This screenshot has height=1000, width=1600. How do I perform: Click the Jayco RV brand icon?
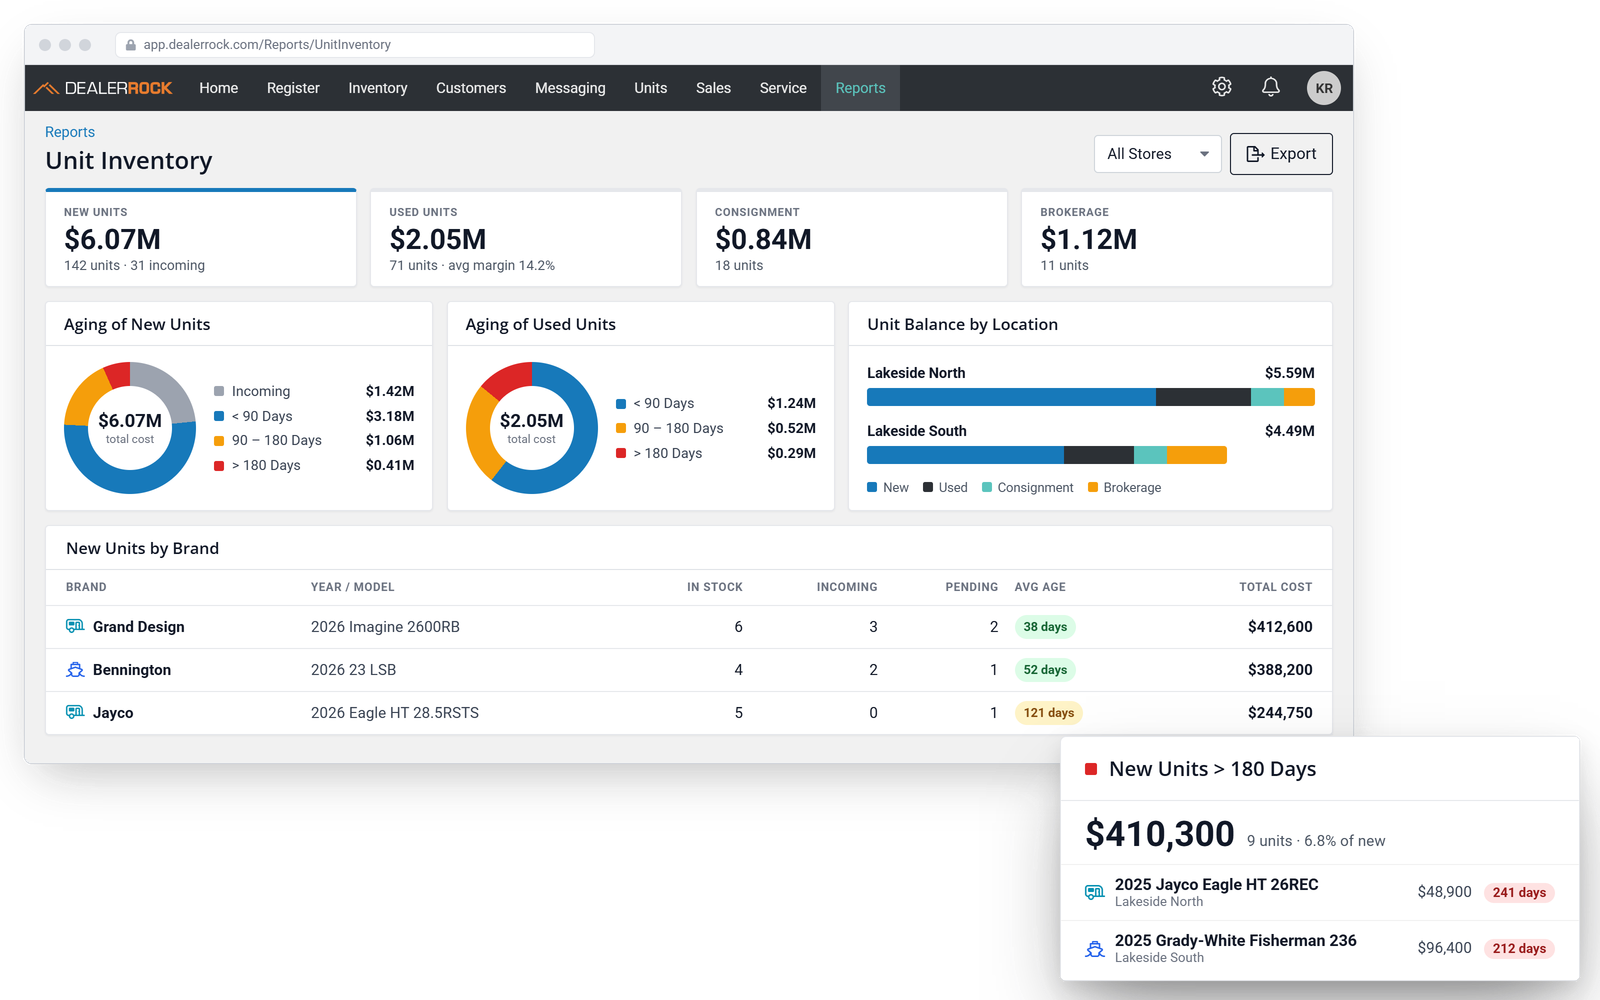(75, 712)
